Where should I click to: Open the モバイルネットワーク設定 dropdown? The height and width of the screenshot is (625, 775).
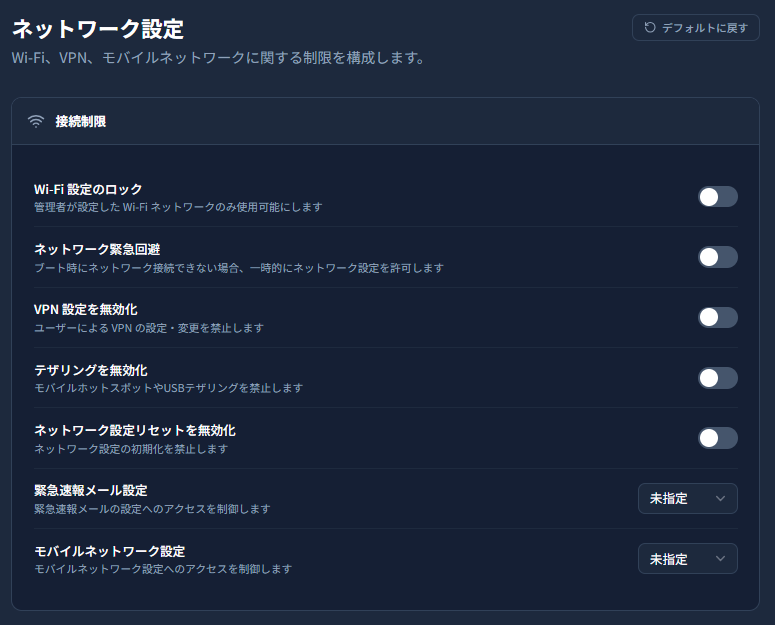688,559
